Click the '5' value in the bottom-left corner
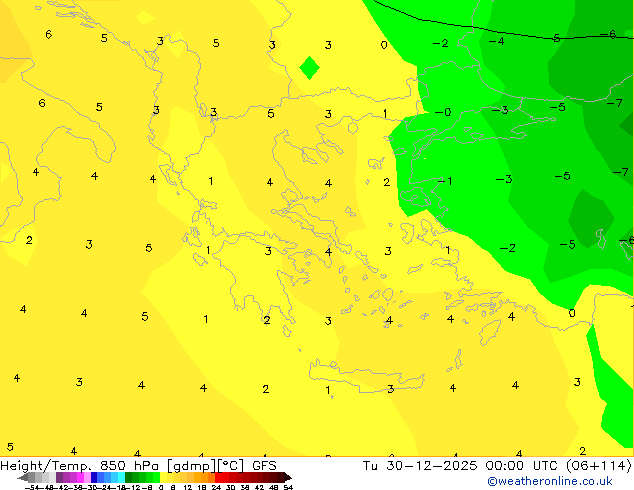634x490 pixels. point(10,447)
